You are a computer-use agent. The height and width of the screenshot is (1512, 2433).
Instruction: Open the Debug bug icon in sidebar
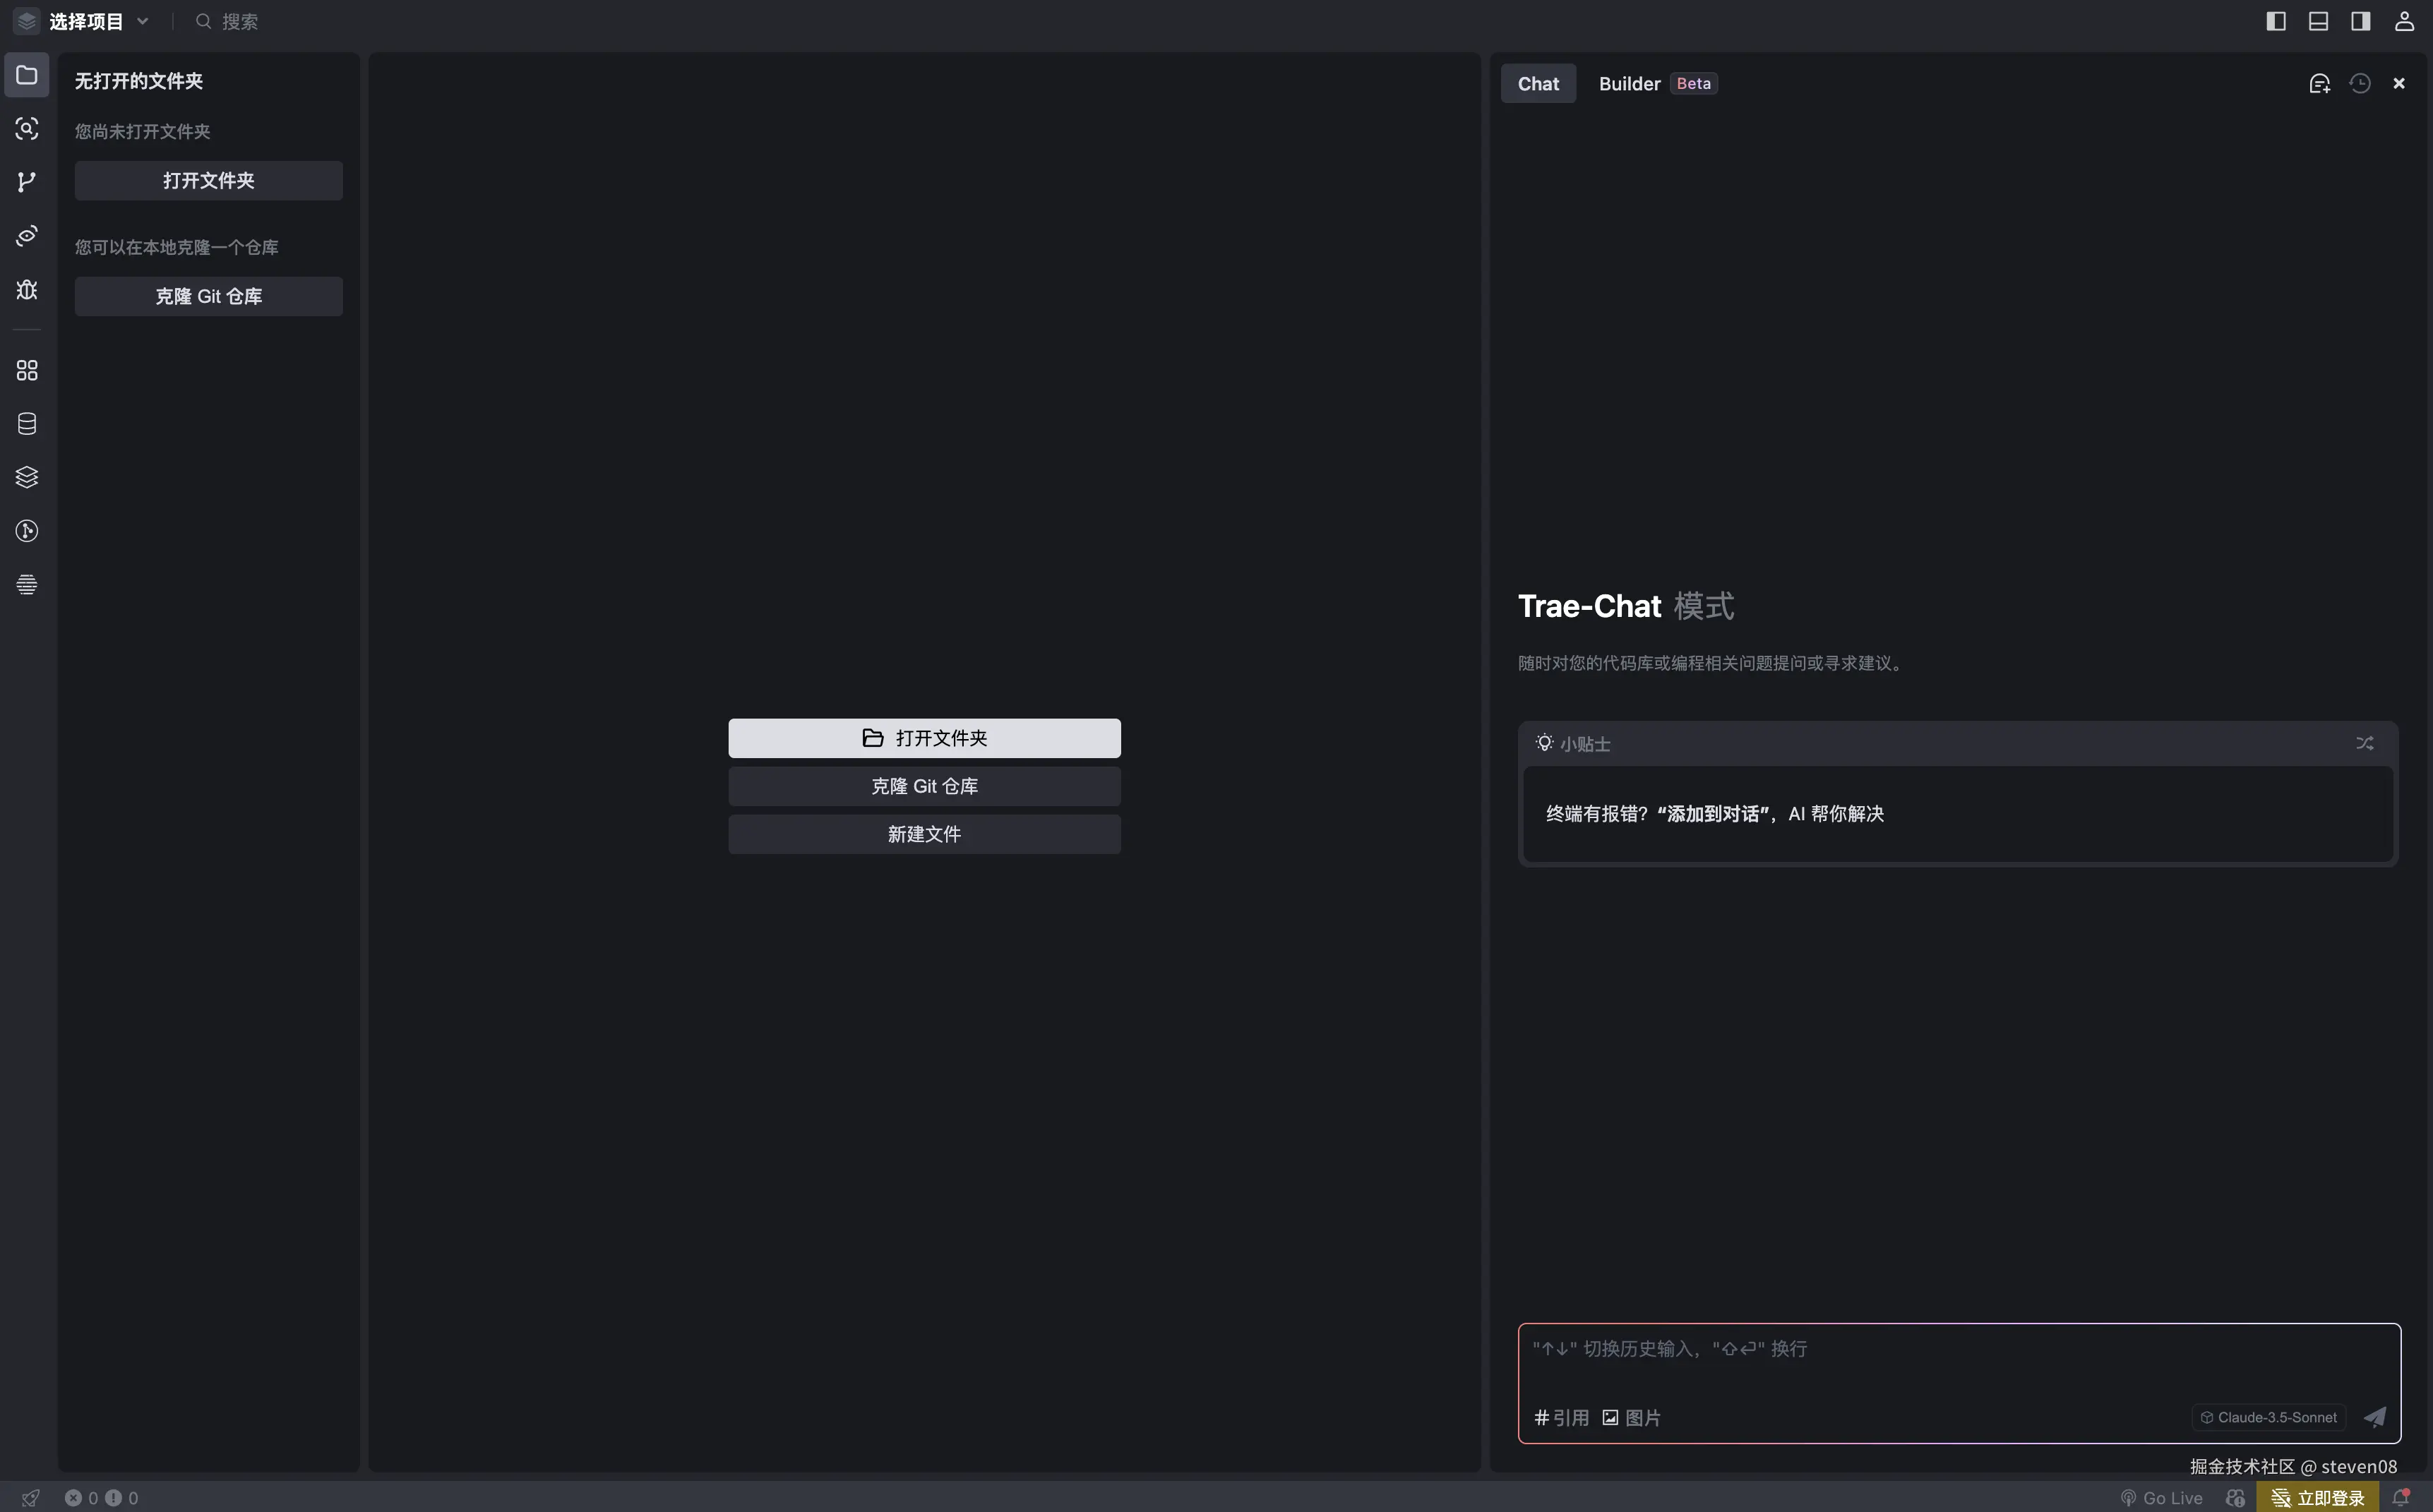(27, 290)
